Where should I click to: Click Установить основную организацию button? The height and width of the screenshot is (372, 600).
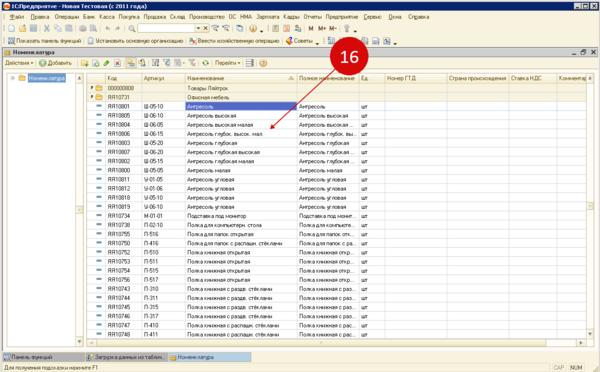click(x=136, y=41)
